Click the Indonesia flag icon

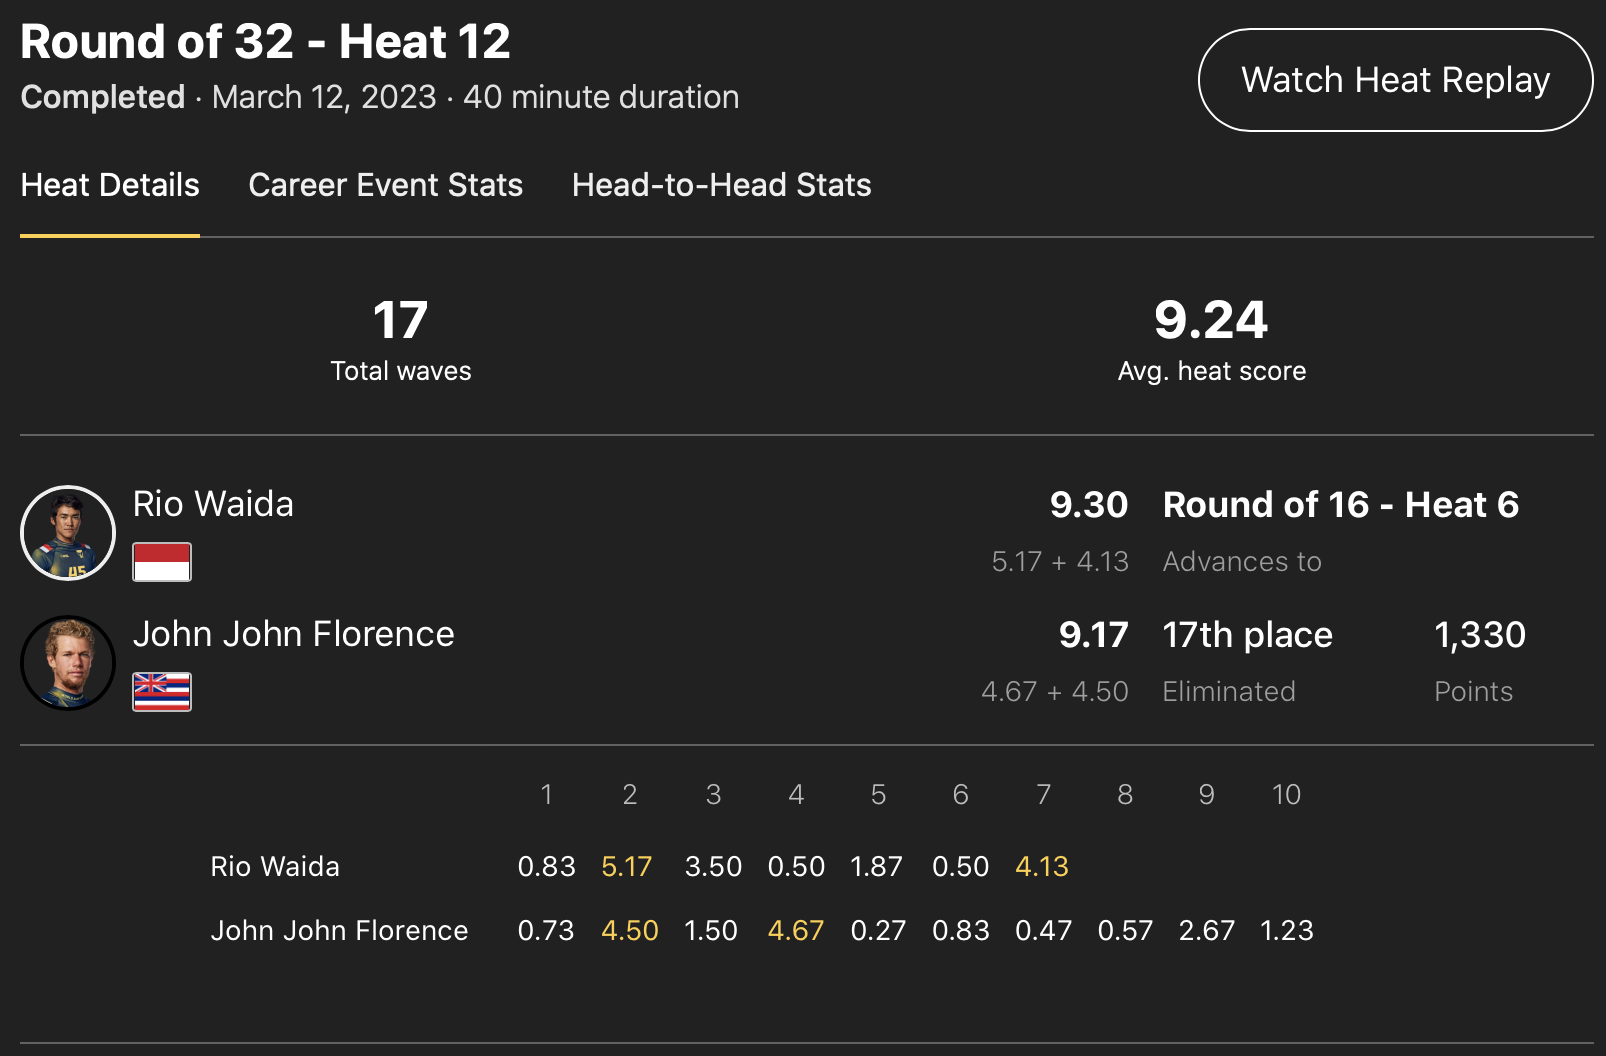click(x=162, y=562)
